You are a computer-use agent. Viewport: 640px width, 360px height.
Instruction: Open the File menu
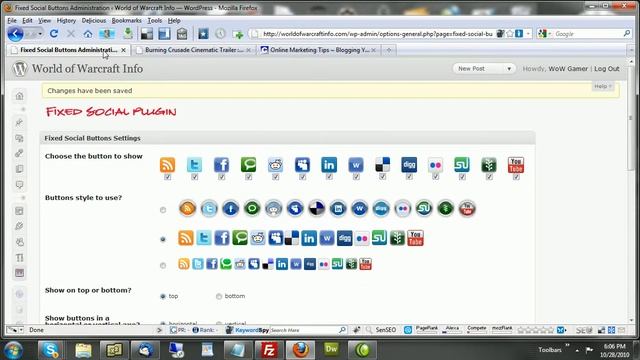(12, 20)
